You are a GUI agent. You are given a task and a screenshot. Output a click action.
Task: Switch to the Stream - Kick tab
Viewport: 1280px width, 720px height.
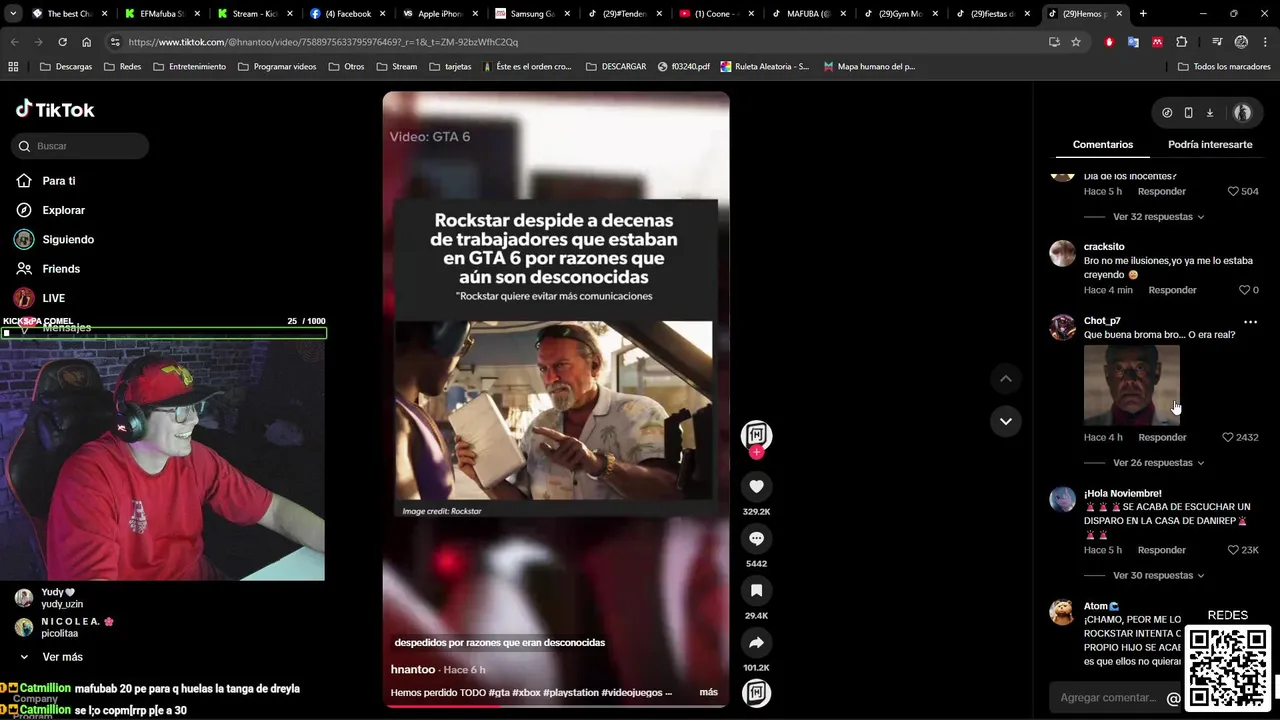pos(254,14)
